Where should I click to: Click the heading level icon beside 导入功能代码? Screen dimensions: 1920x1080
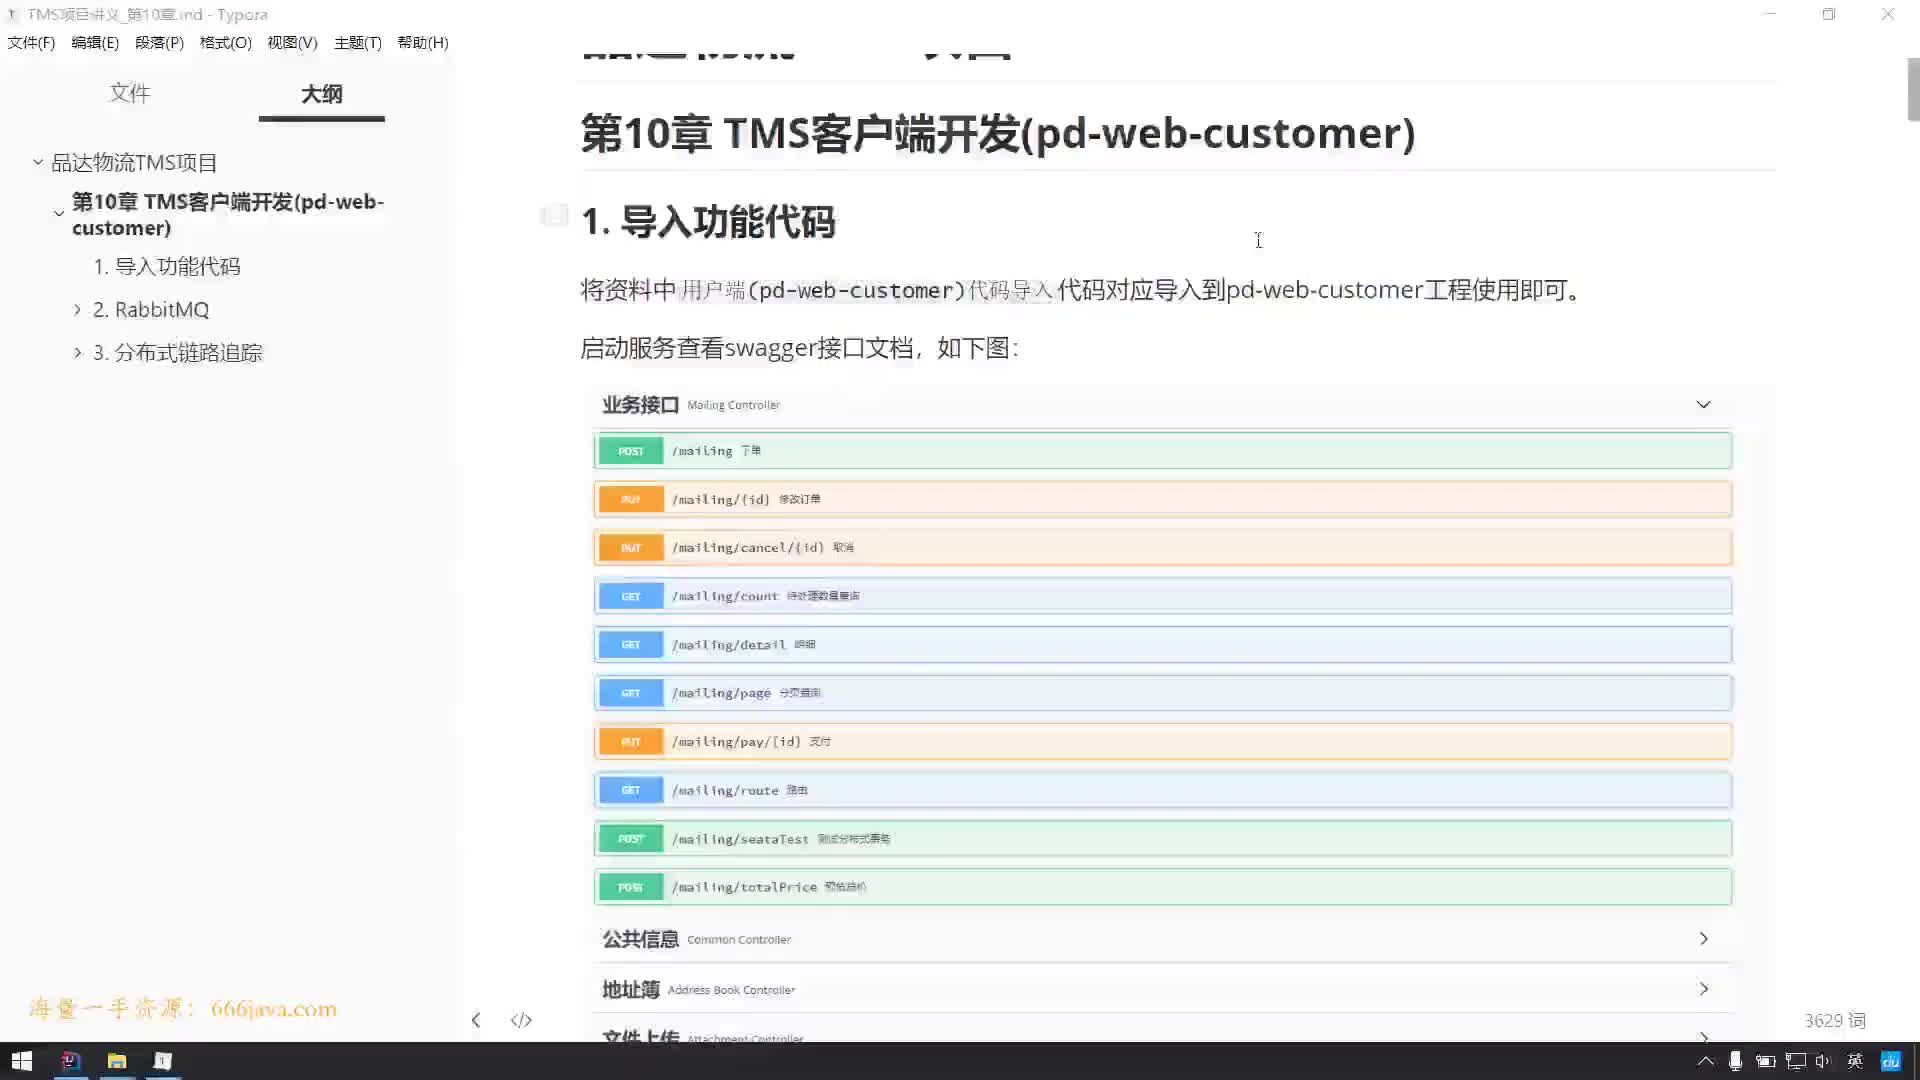[554, 215]
